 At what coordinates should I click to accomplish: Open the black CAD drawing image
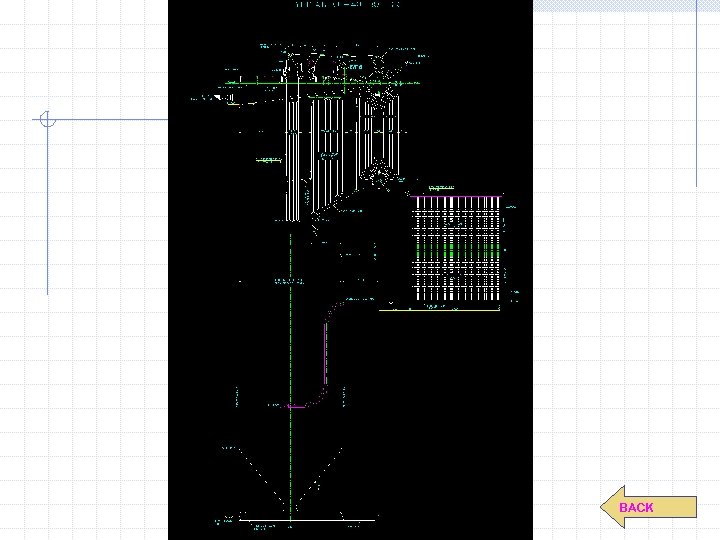(350, 270)
